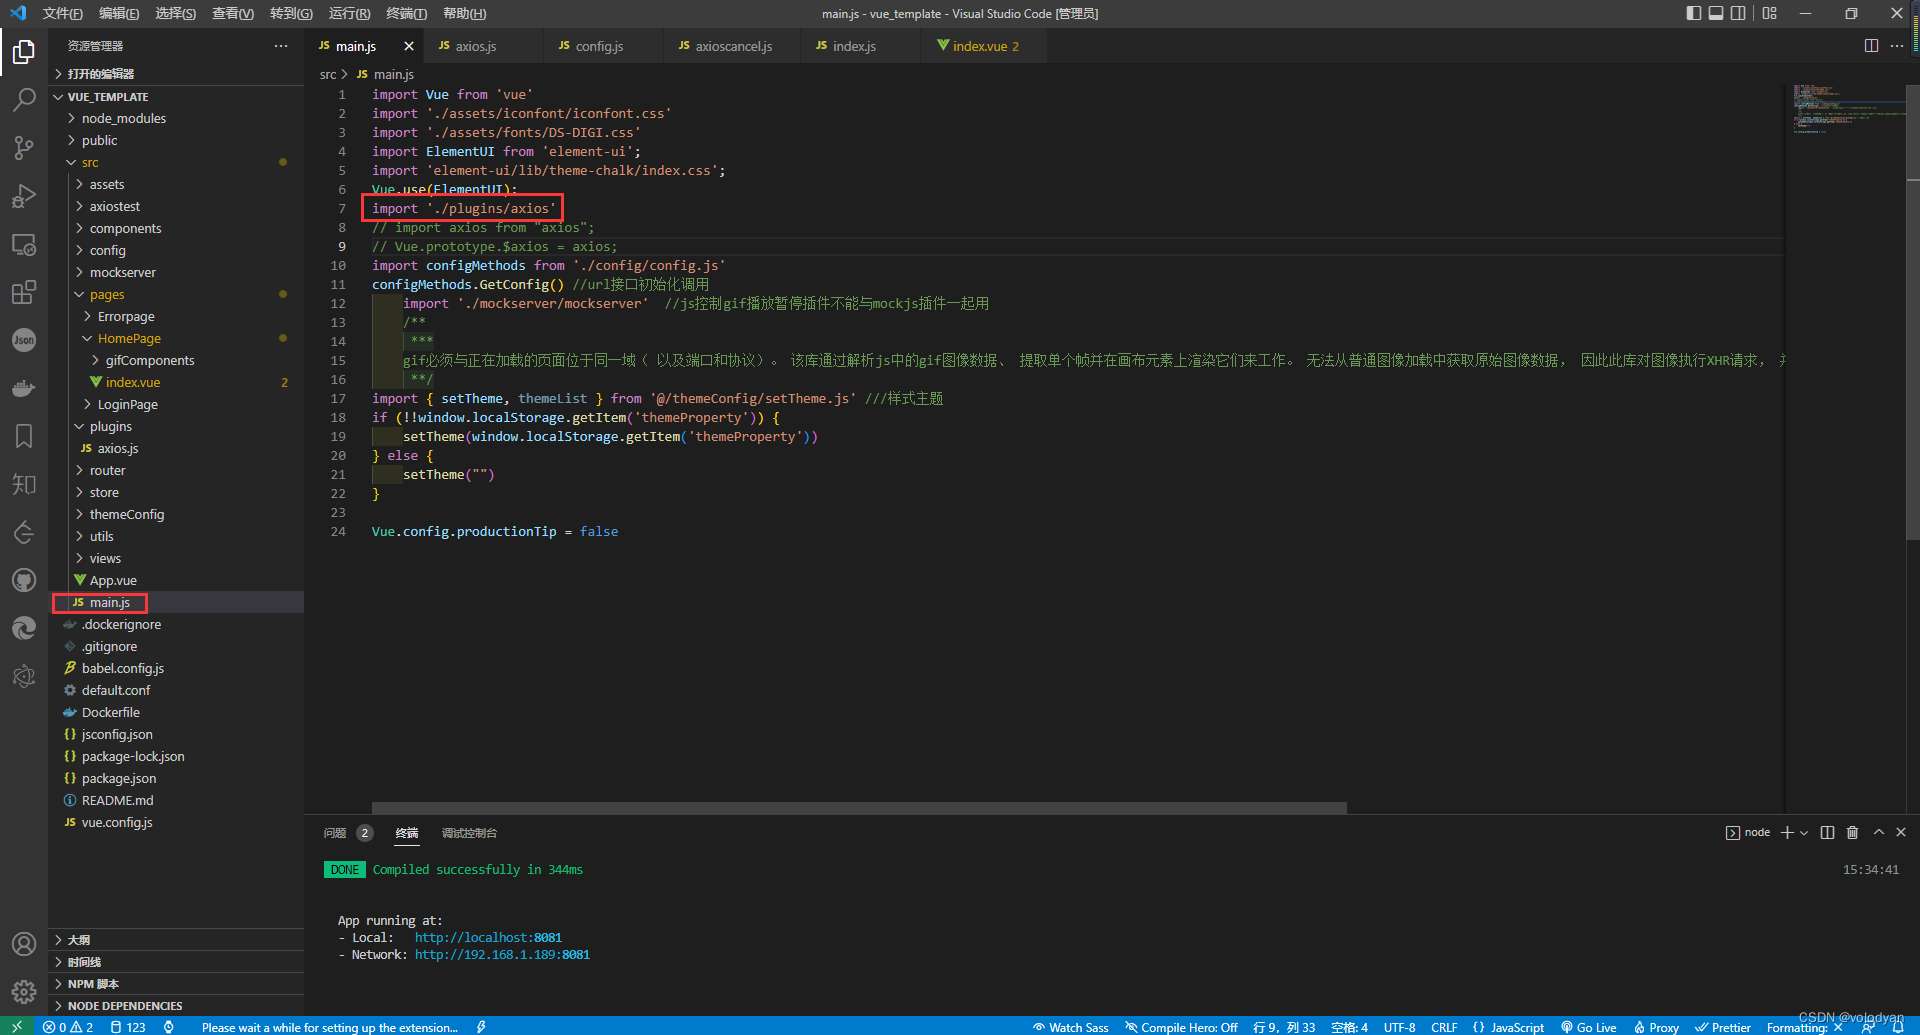Image resolution: width=1920 pixels, height=1035 pixels.
Task: Open the Source Control view icon
Action: click(24, 147)
